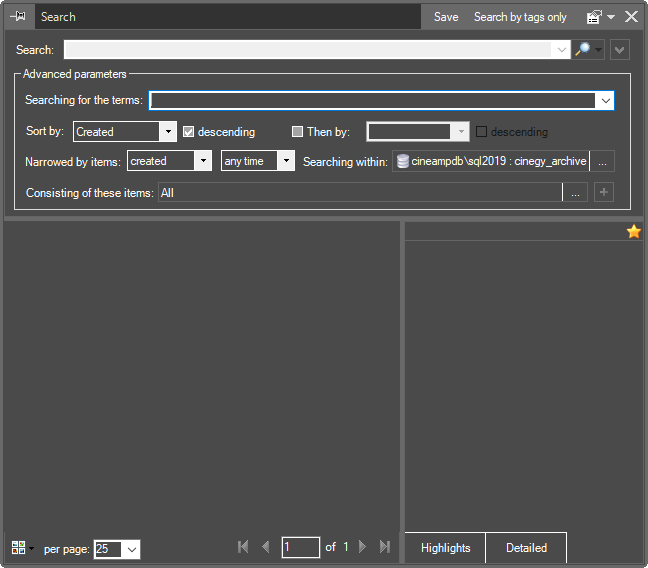The height and width of the screenshot is (568, 648).
Task: Collapse advanced parameters chevron button
Action: [619, 50]
